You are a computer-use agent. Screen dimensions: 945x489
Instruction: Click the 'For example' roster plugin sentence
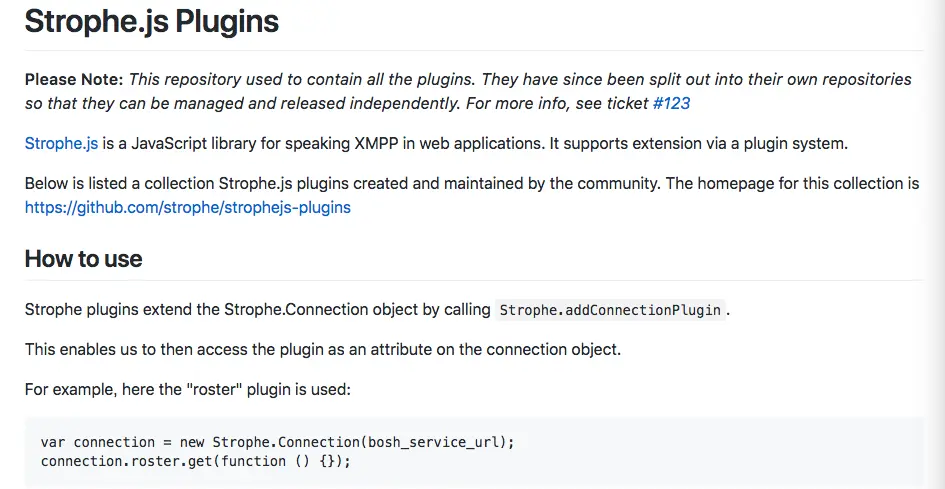coord(187,390)
